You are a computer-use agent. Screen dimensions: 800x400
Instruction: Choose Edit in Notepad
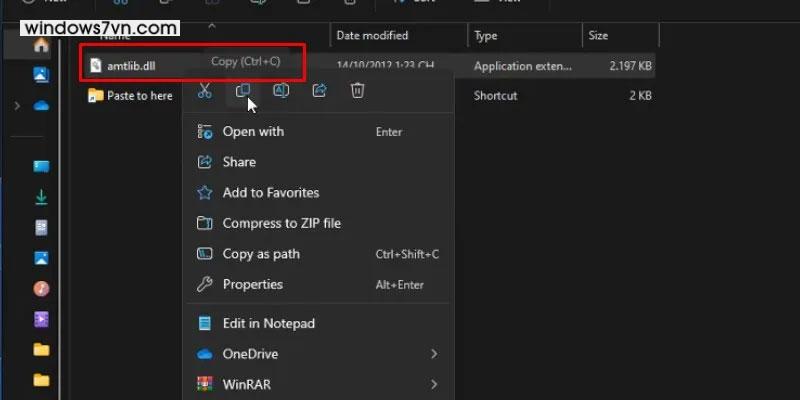268,323
